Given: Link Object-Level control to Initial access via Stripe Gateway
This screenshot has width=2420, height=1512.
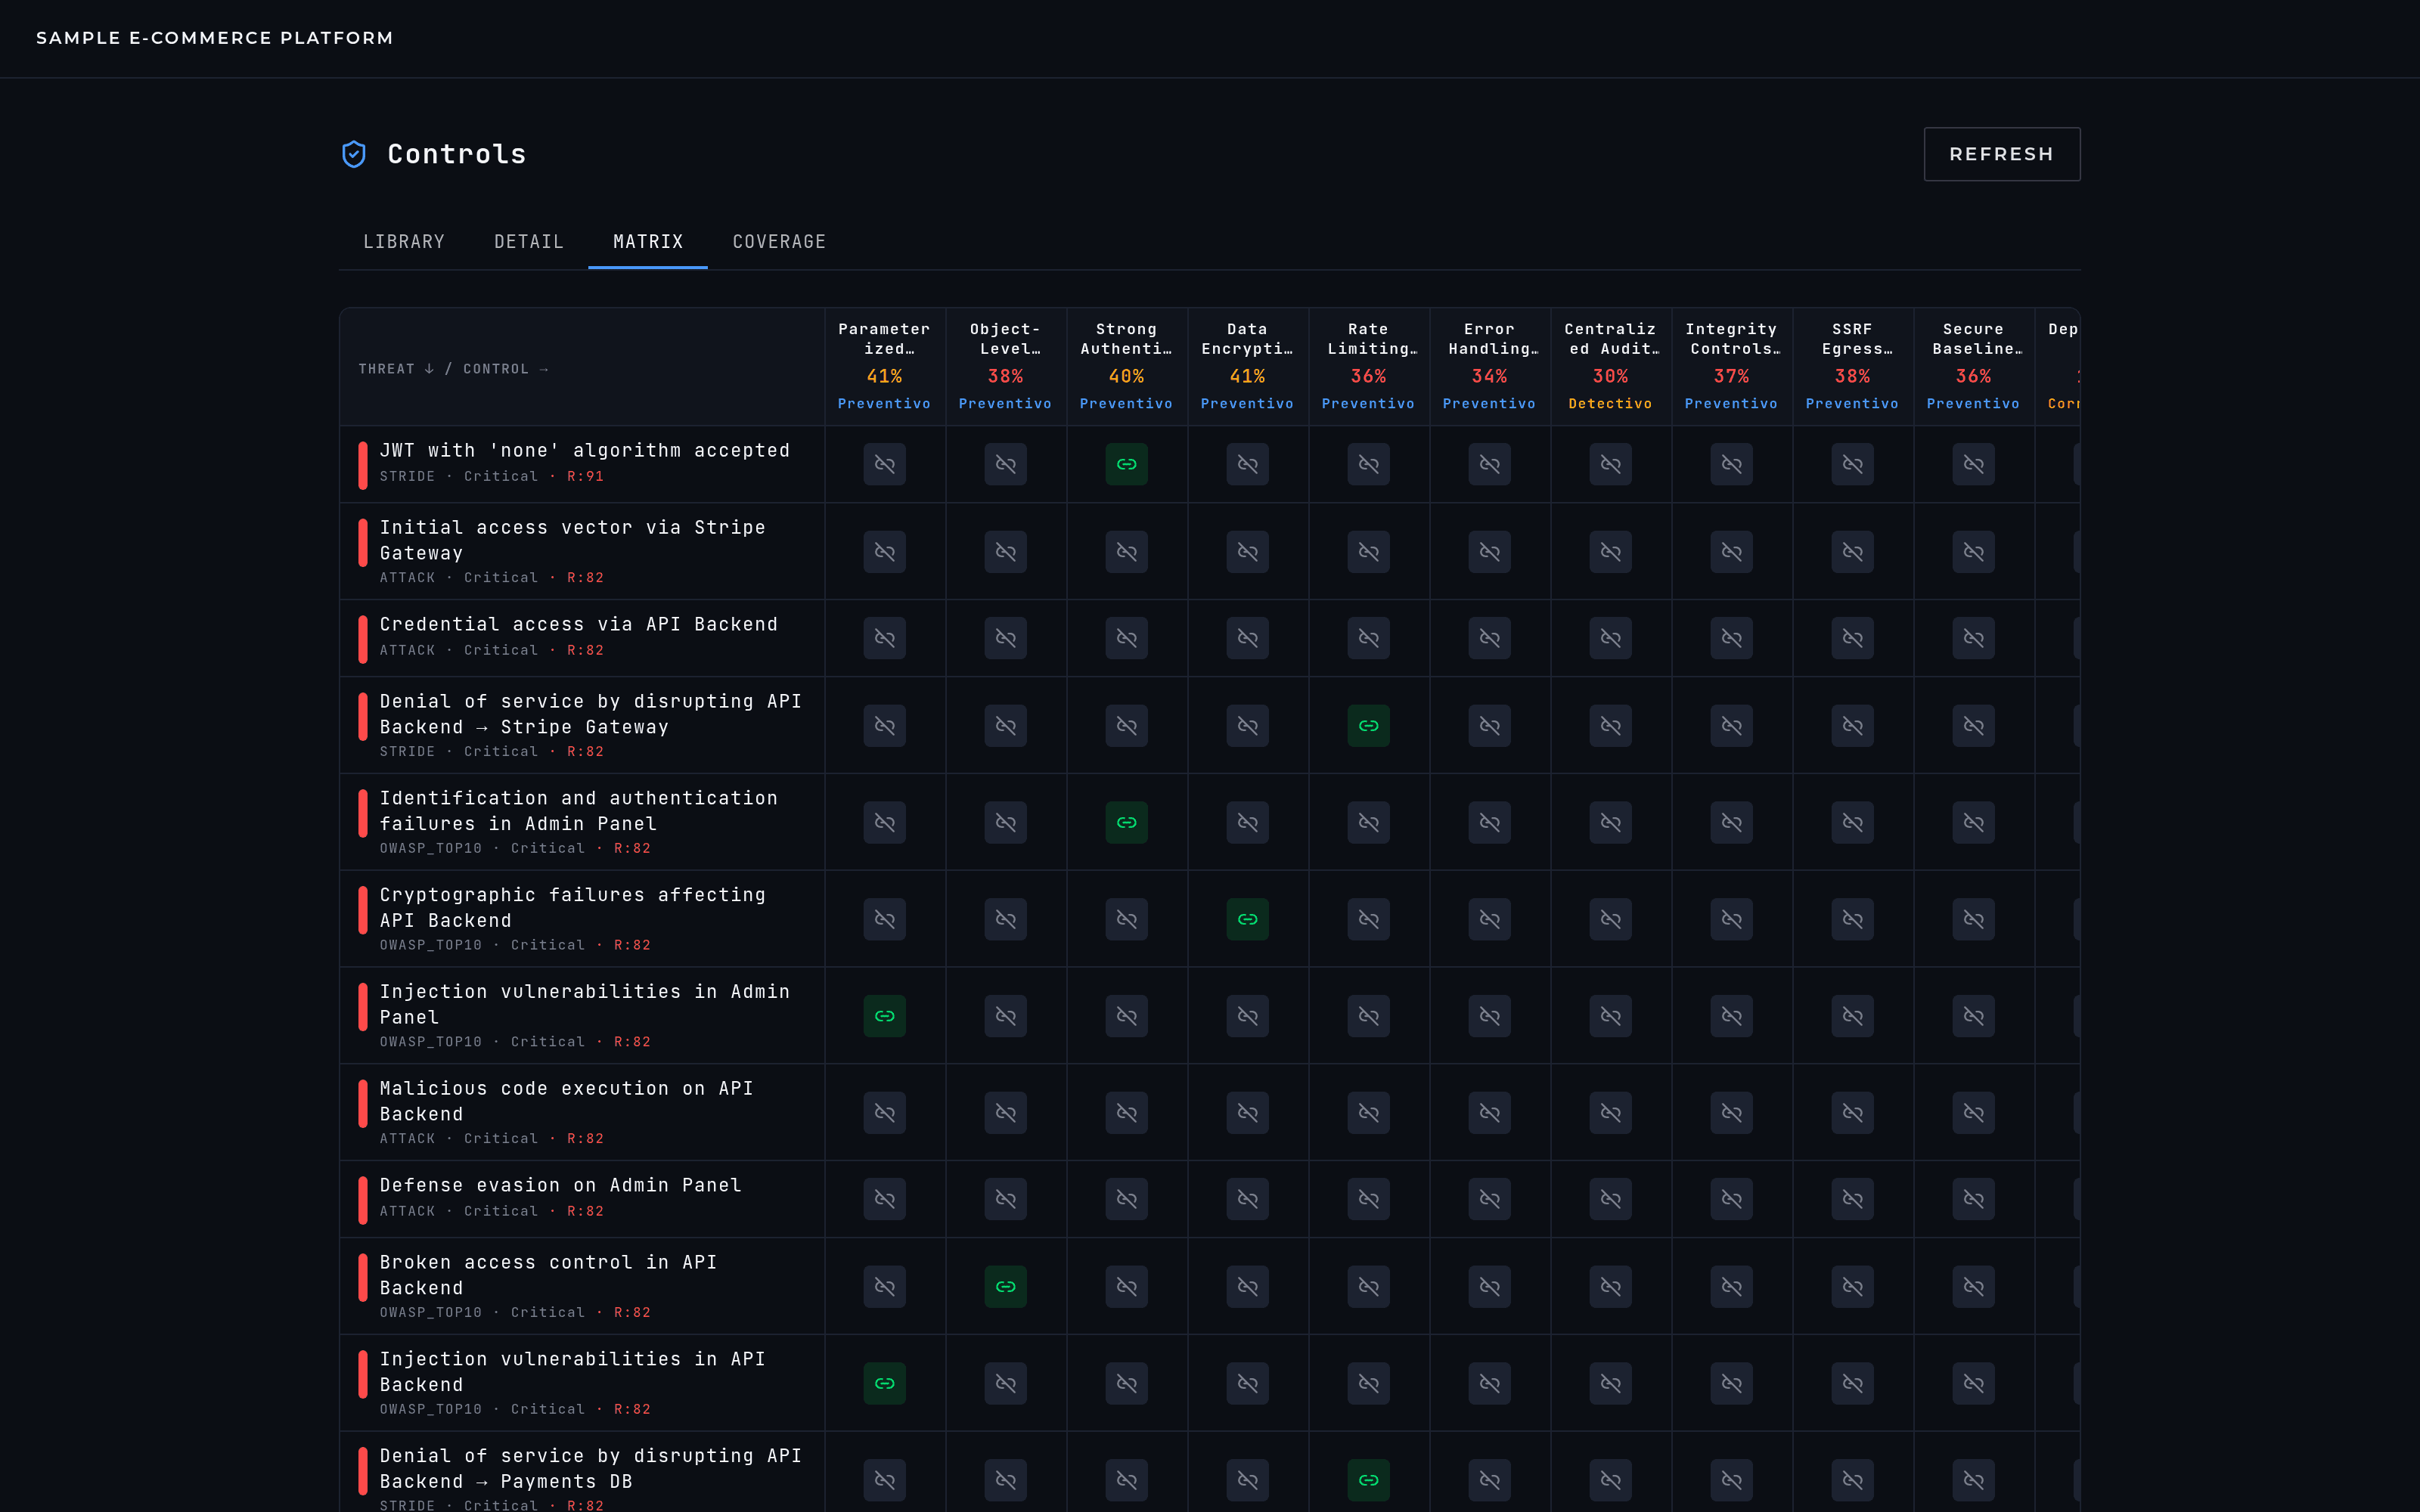Looking at the screenshot, I should (x=1005, y=551).
